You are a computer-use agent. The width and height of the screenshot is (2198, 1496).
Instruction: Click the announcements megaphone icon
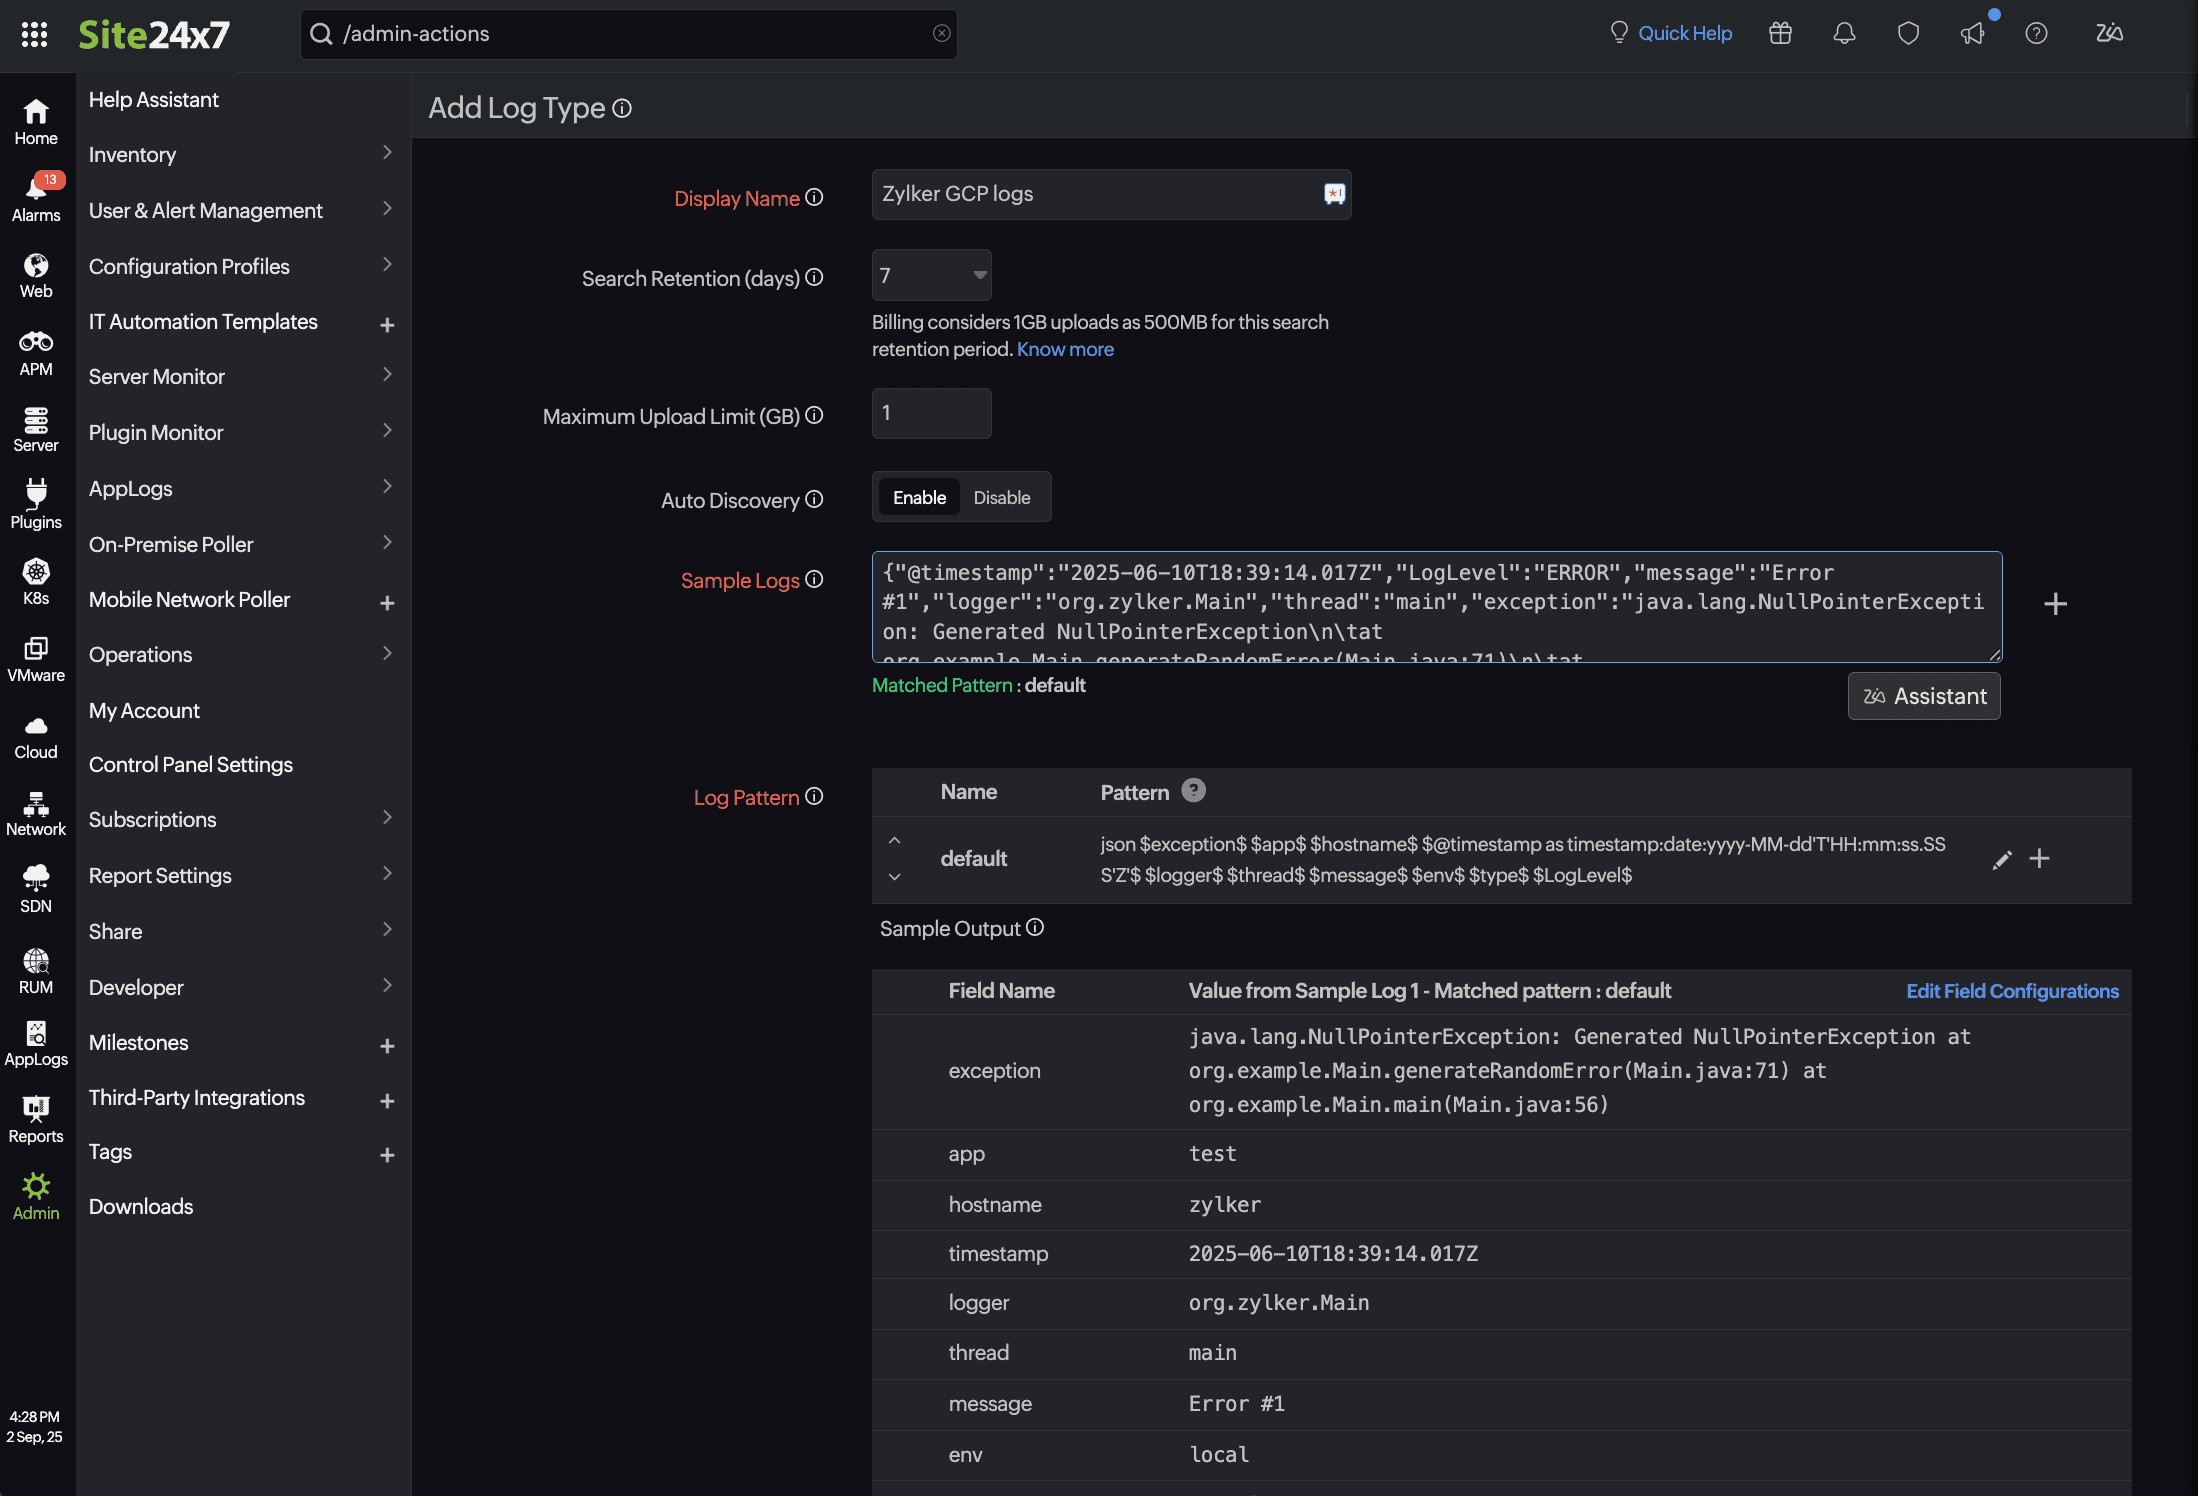[1972, 33]
